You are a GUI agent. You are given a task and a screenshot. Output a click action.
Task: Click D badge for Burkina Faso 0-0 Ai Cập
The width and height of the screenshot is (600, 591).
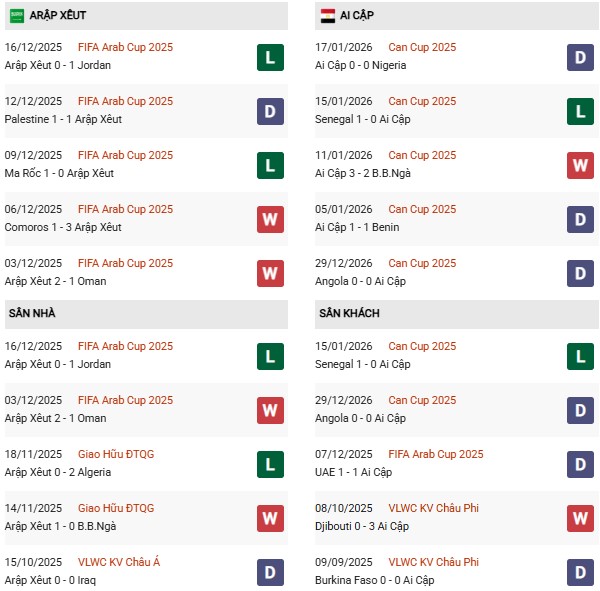click(581, 572)
